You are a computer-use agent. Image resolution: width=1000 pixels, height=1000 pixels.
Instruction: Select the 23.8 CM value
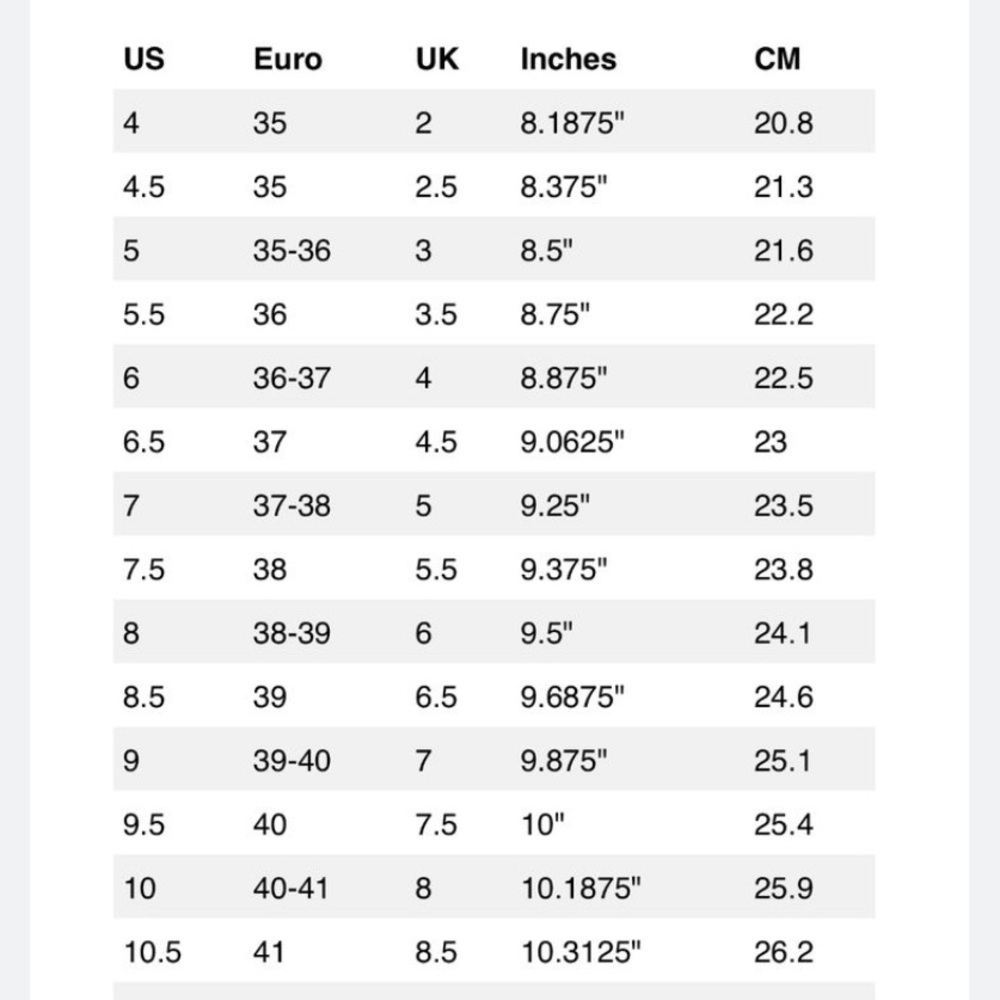(783, 569)
